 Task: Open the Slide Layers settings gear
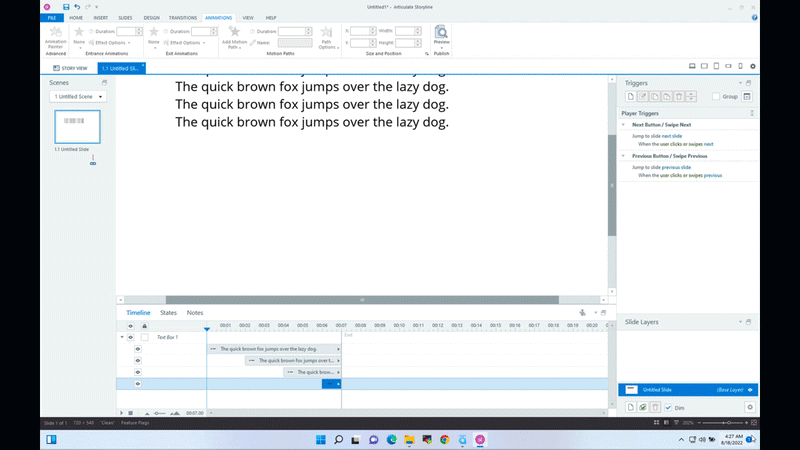click(x=750, y=408)
